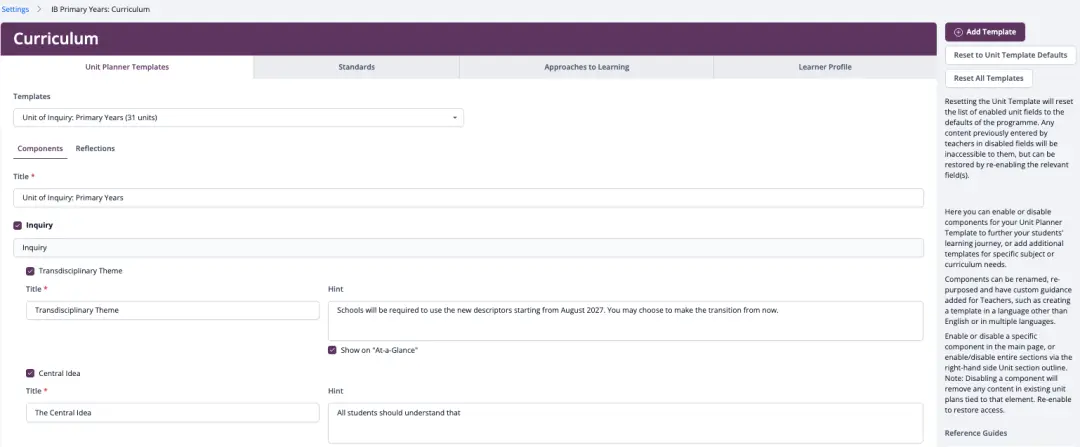The image size is (1080, 447).
Task: Toggle the Central Idea checkbox
Action: (30, 373)
